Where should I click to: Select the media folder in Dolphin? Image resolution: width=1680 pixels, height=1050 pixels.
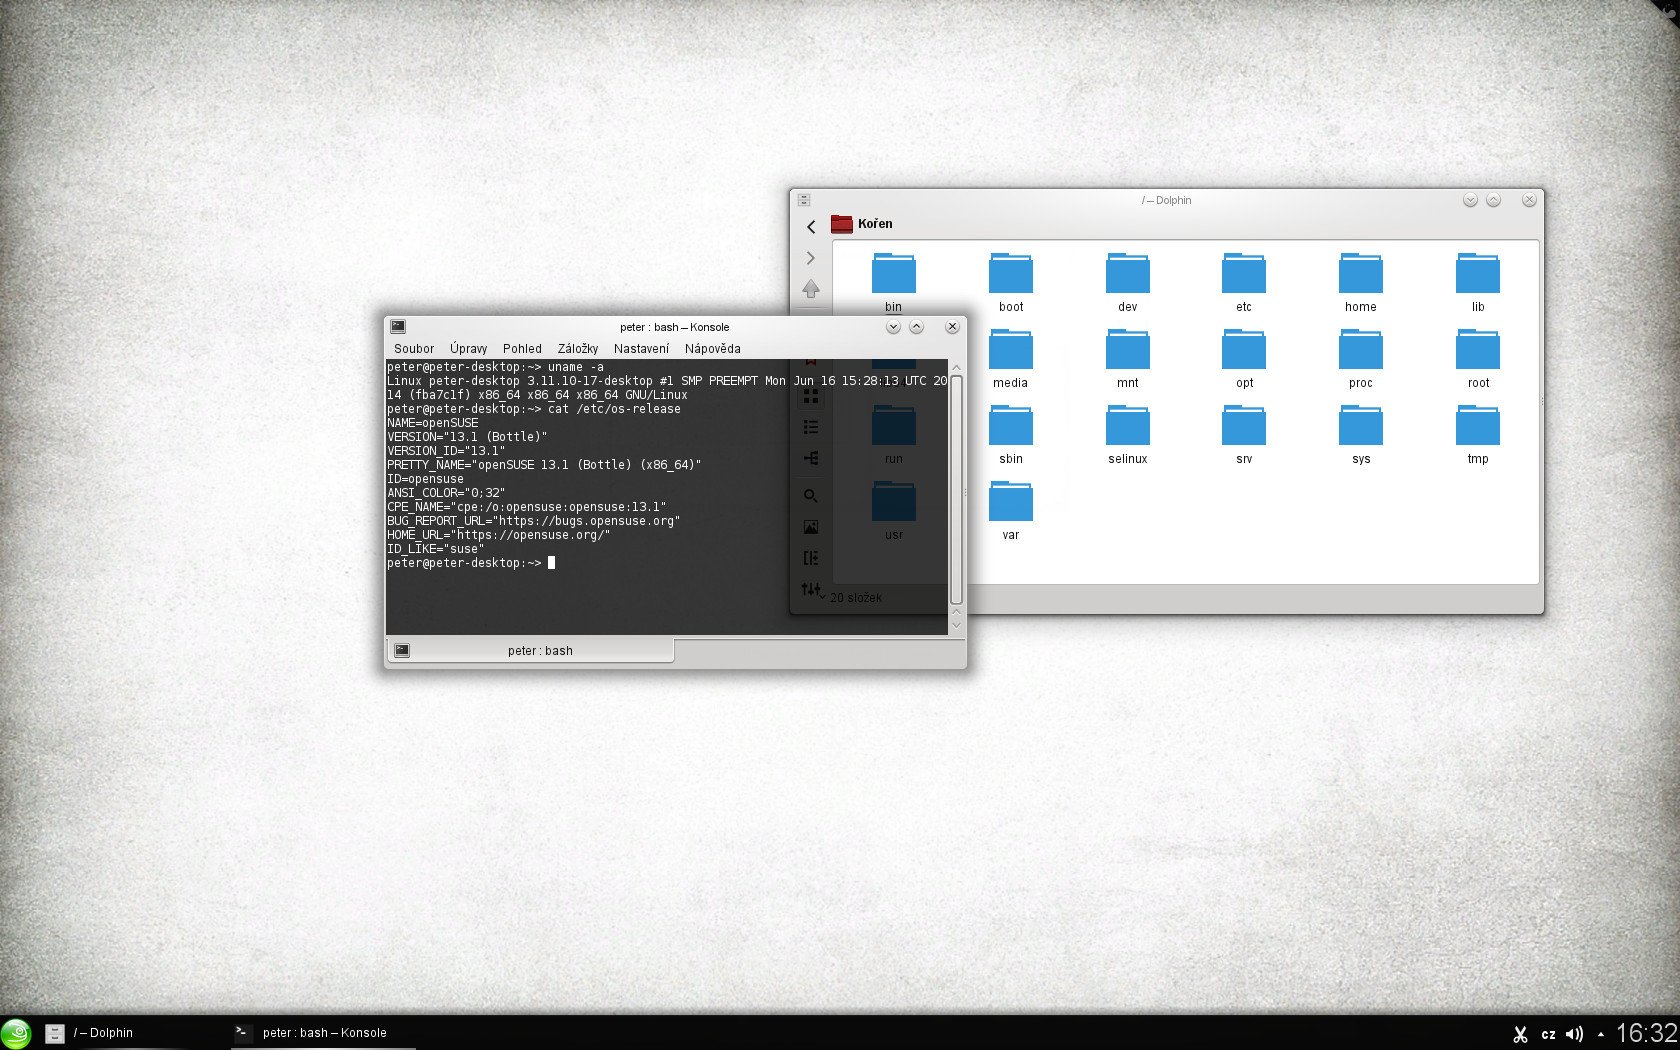[x=1011, y=359]
